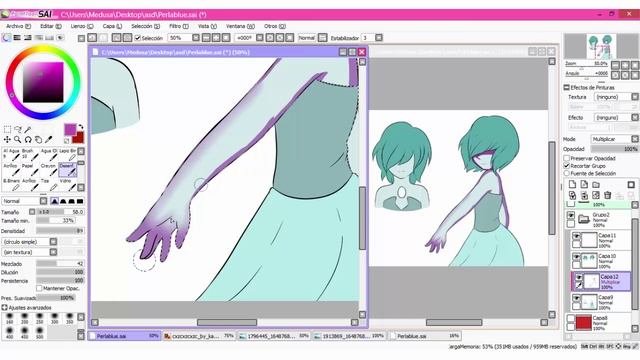Create a new layer folder
This screenshot has height=360, width=640.
[596, 184]
